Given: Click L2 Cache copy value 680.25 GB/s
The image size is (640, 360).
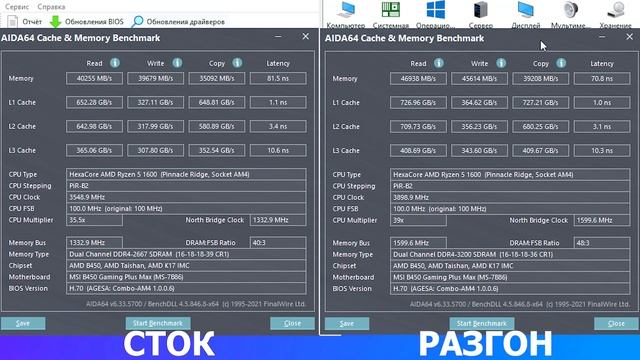Looking at the screenshot, I should [540, 127].
